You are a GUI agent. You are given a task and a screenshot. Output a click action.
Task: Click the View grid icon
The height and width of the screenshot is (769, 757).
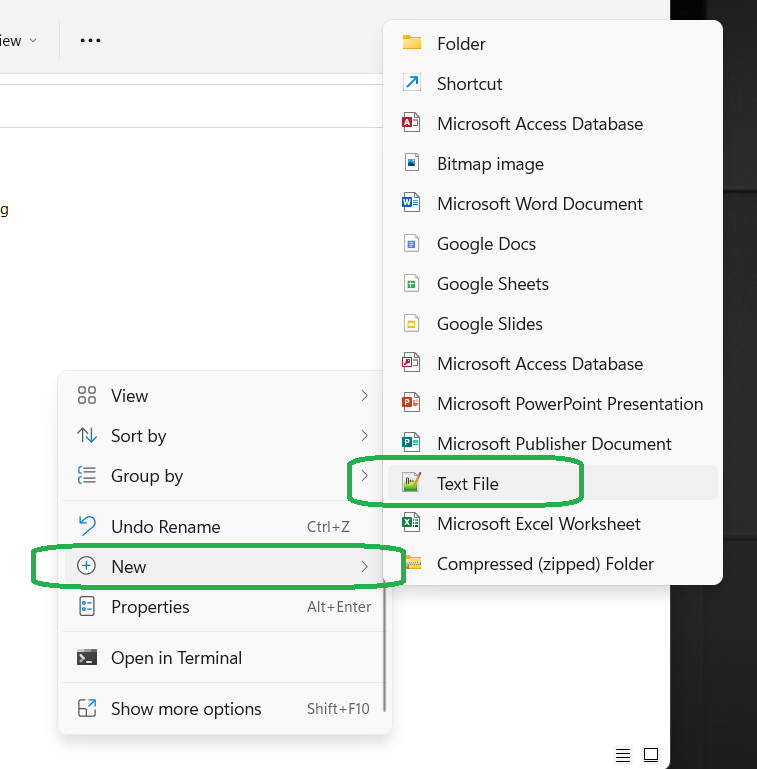87,395
